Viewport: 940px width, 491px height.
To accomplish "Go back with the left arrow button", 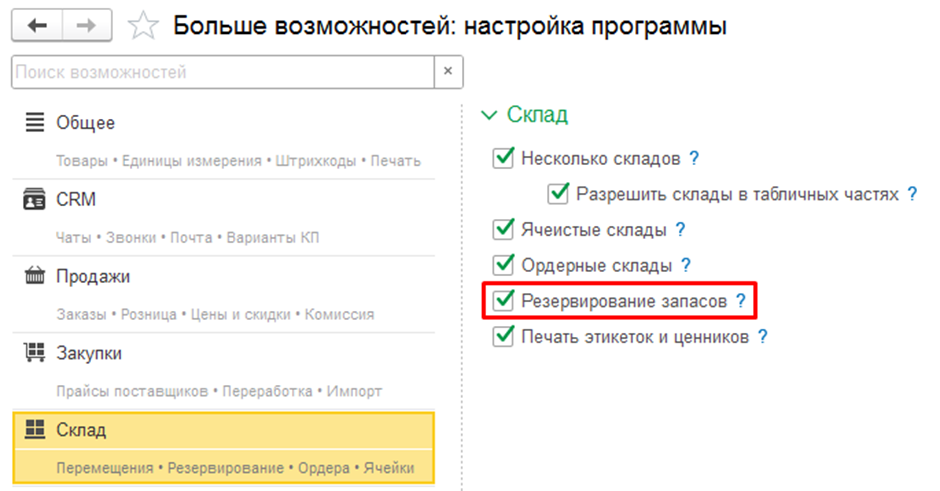I will click(37, 25).
